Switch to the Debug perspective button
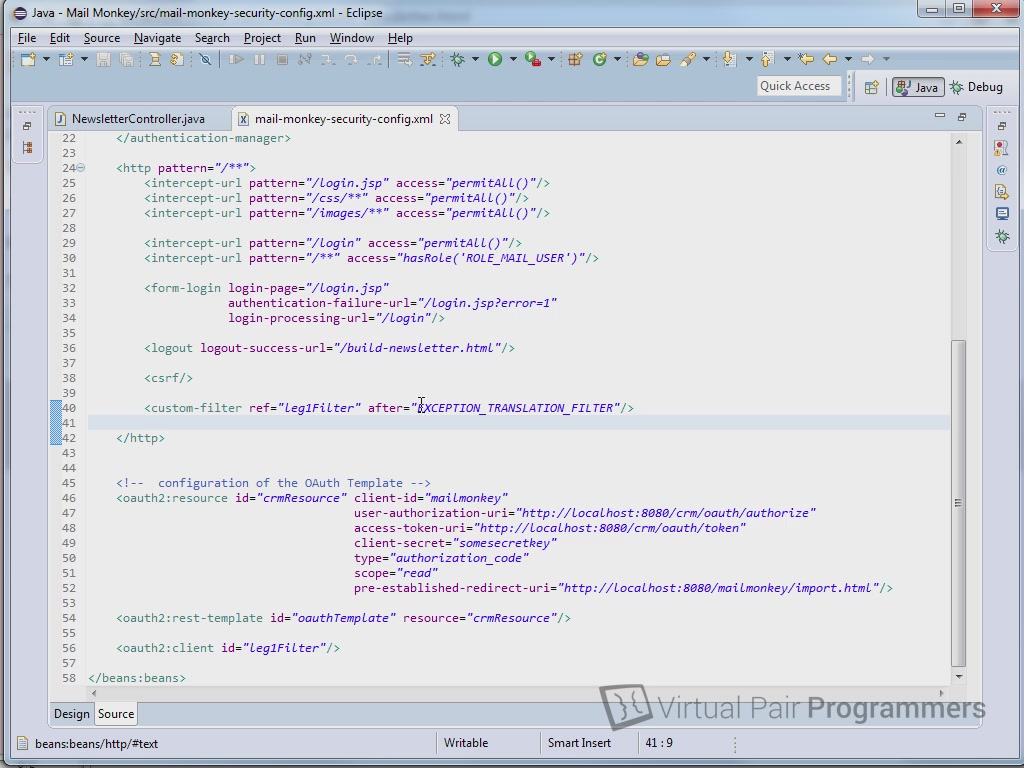Image resolution: width=1024 pixels, height=768 pixels. click(977, 87)
